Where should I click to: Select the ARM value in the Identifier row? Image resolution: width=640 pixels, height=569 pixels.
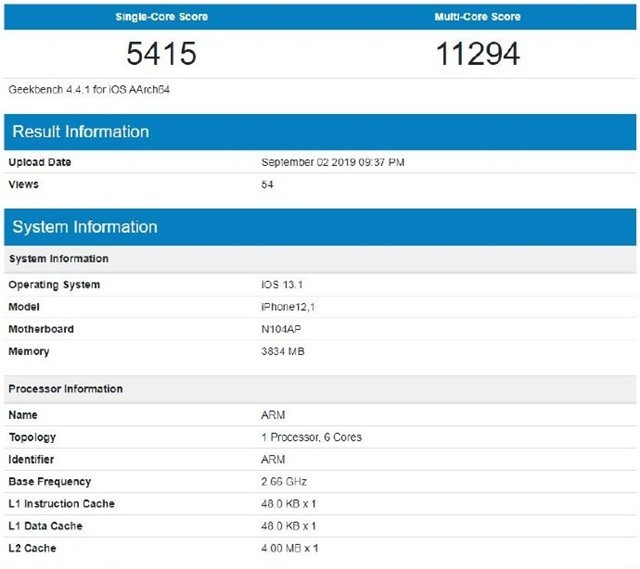(x=273, y=460)
